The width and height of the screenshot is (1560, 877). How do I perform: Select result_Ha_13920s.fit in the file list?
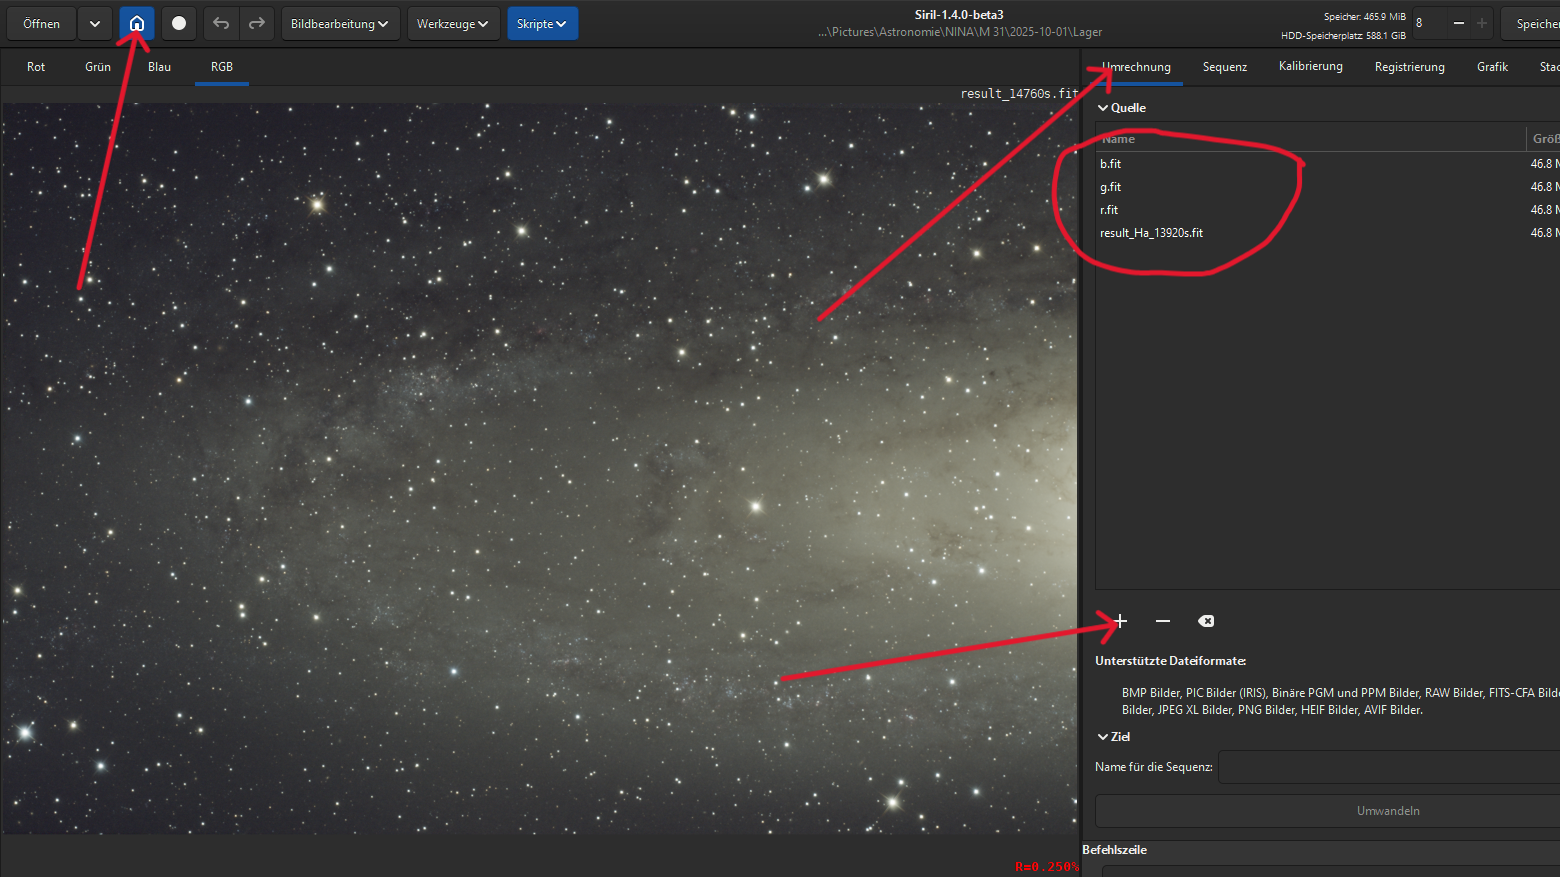coord(1151,233)
